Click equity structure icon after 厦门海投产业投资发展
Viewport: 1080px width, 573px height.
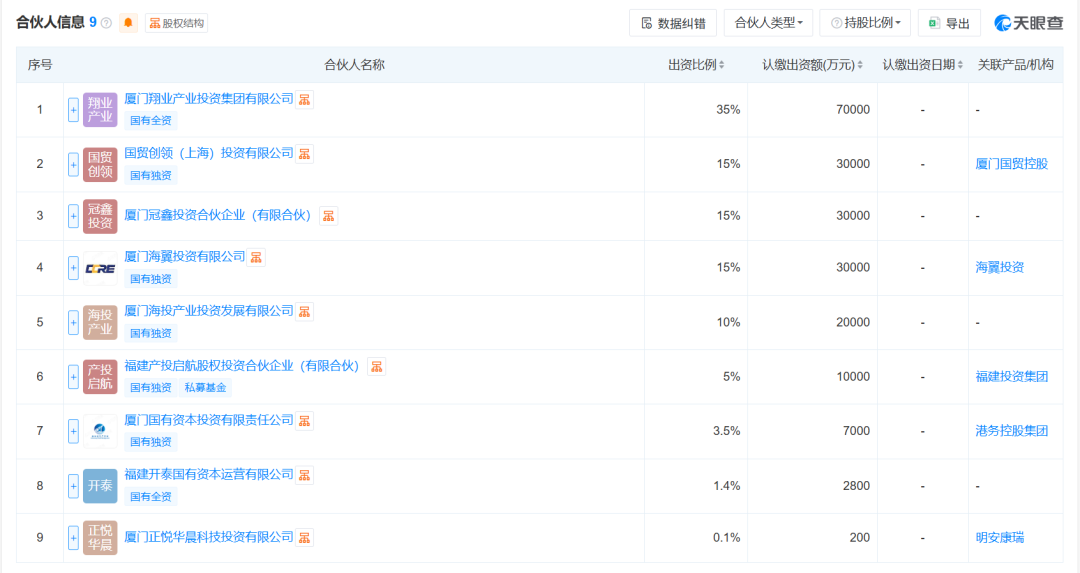click(x=304, y=311)
